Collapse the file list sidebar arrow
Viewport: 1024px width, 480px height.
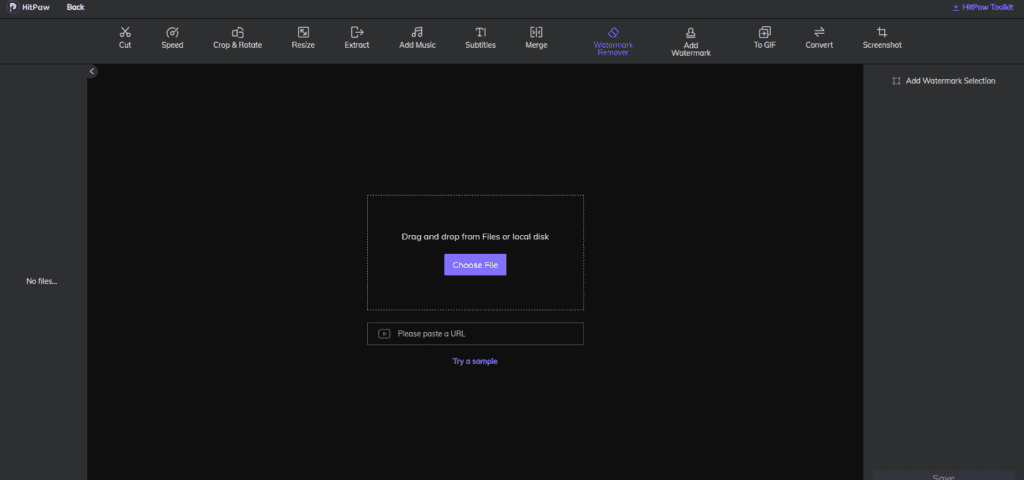(92, 71)
